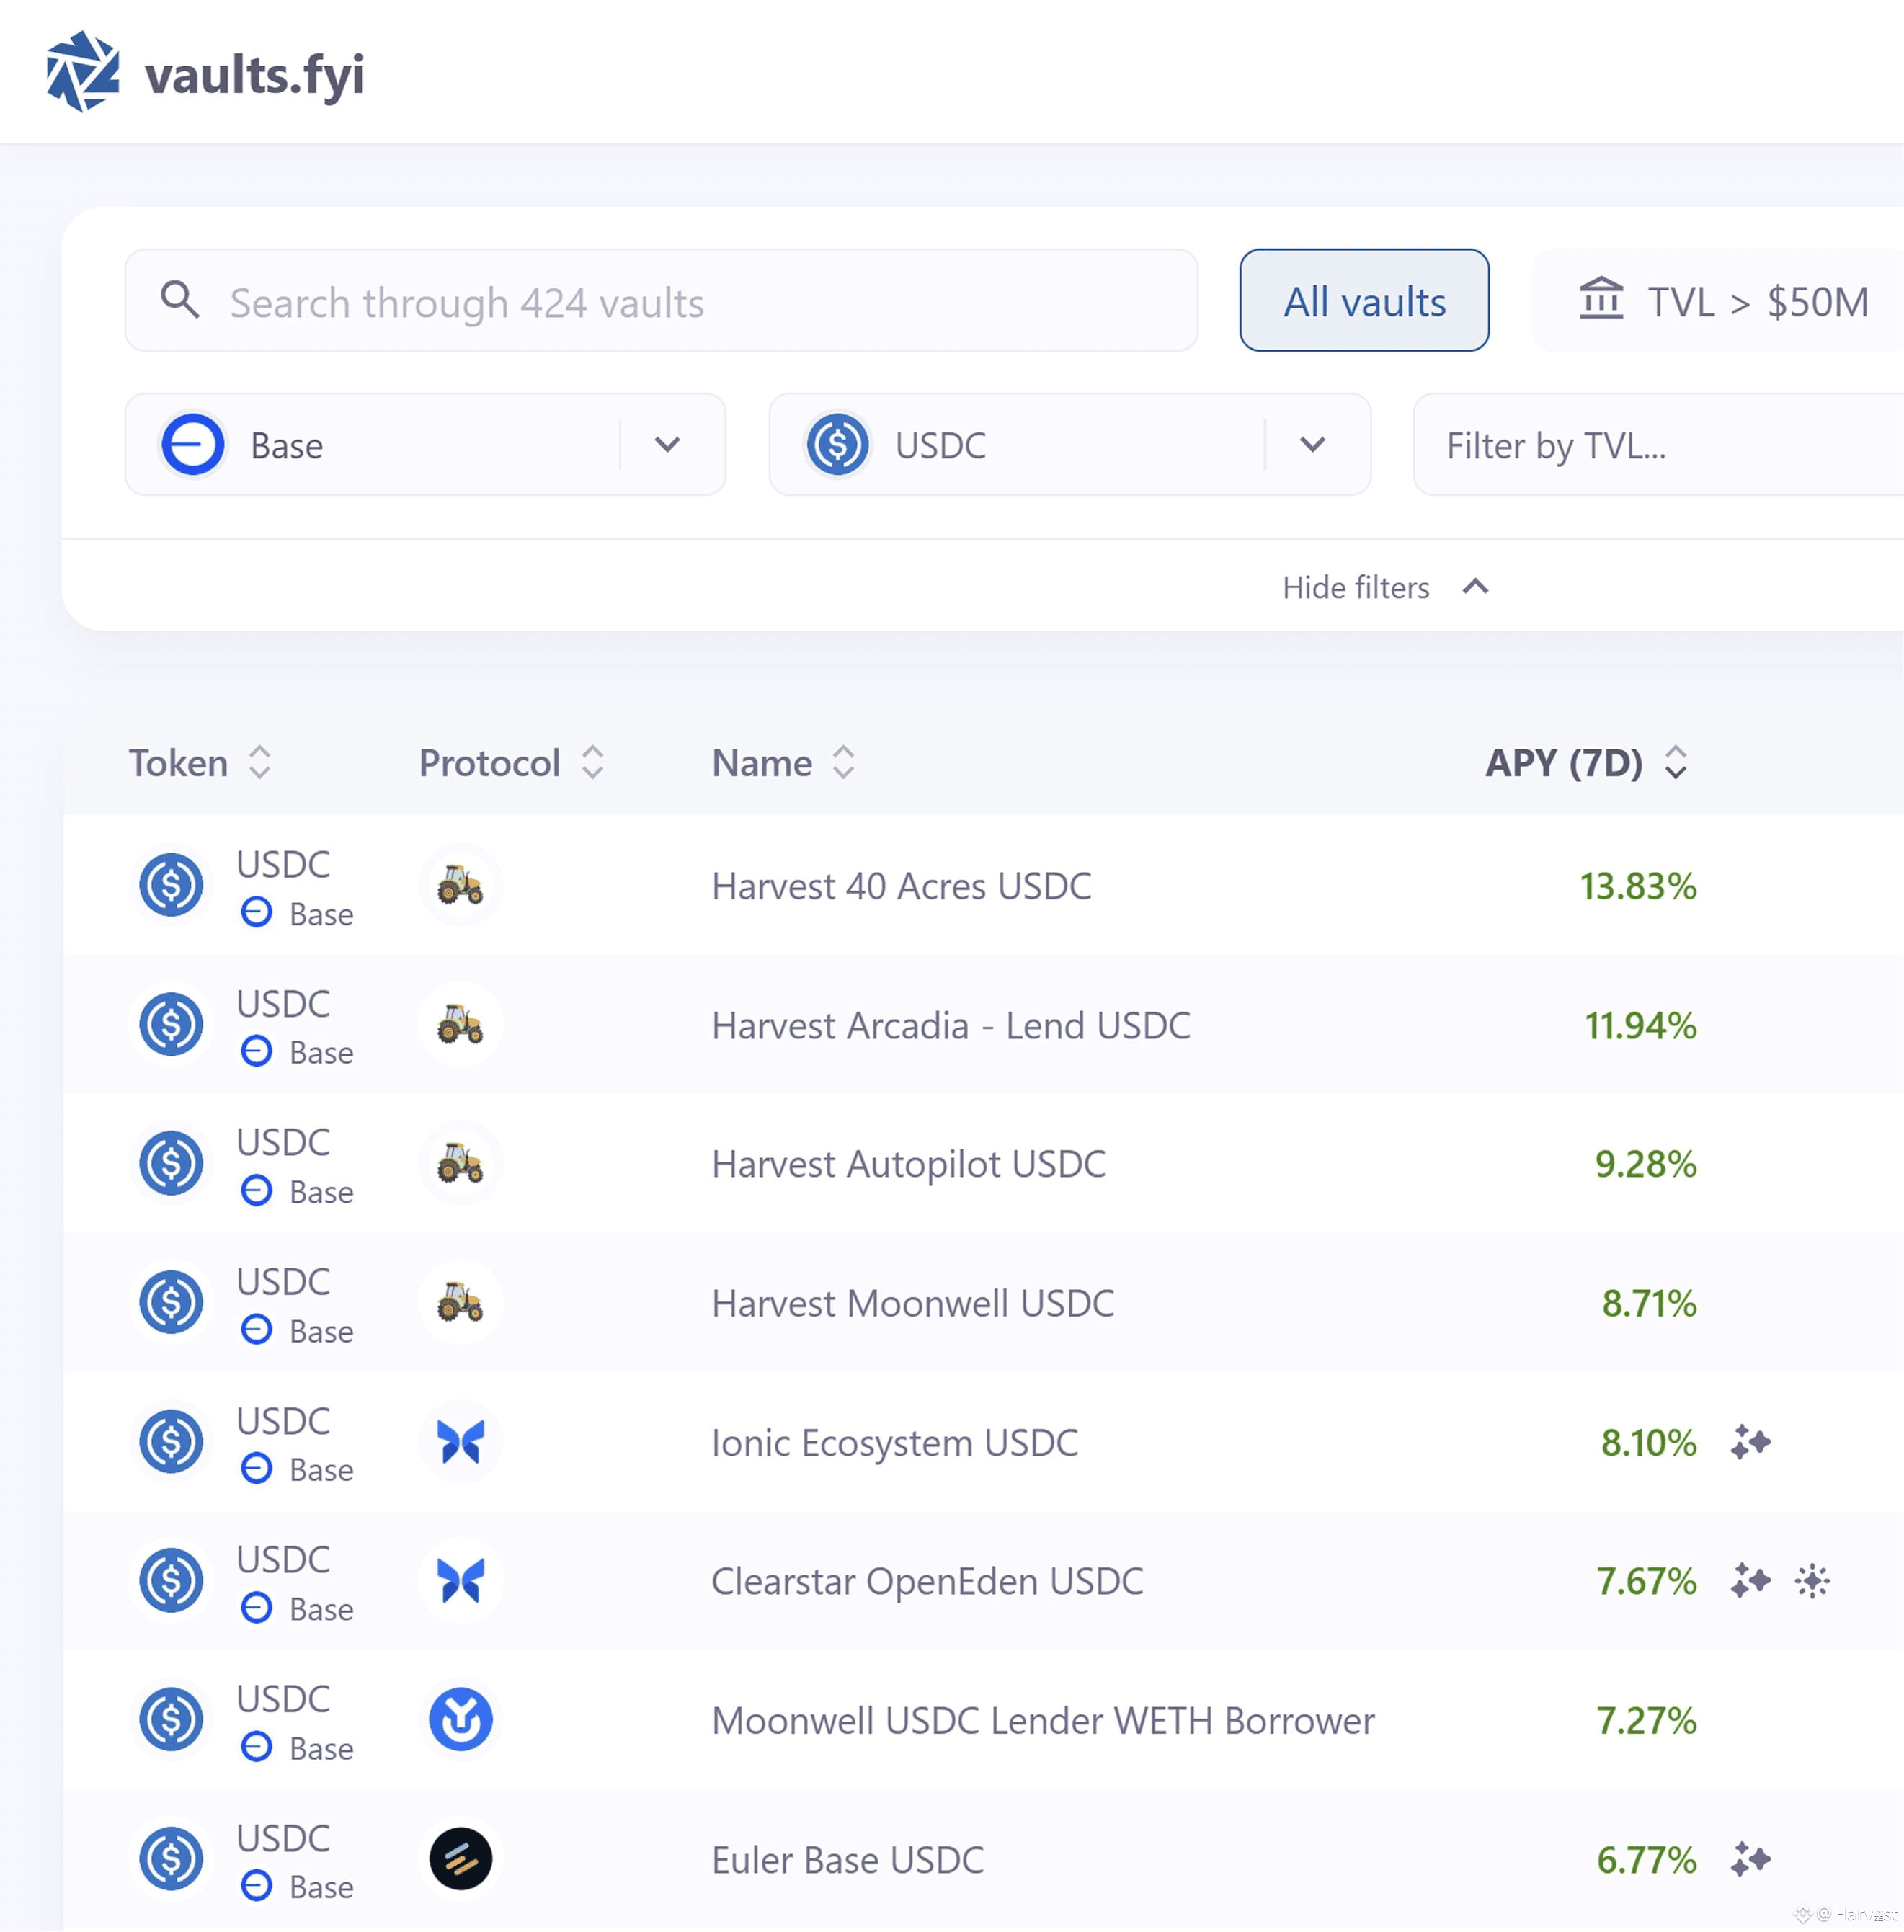Image resolution: width=1904 pixels, height=1932 pixels.
Task: Select the TVL > $50M tab
Action: tap(1718, 300)
